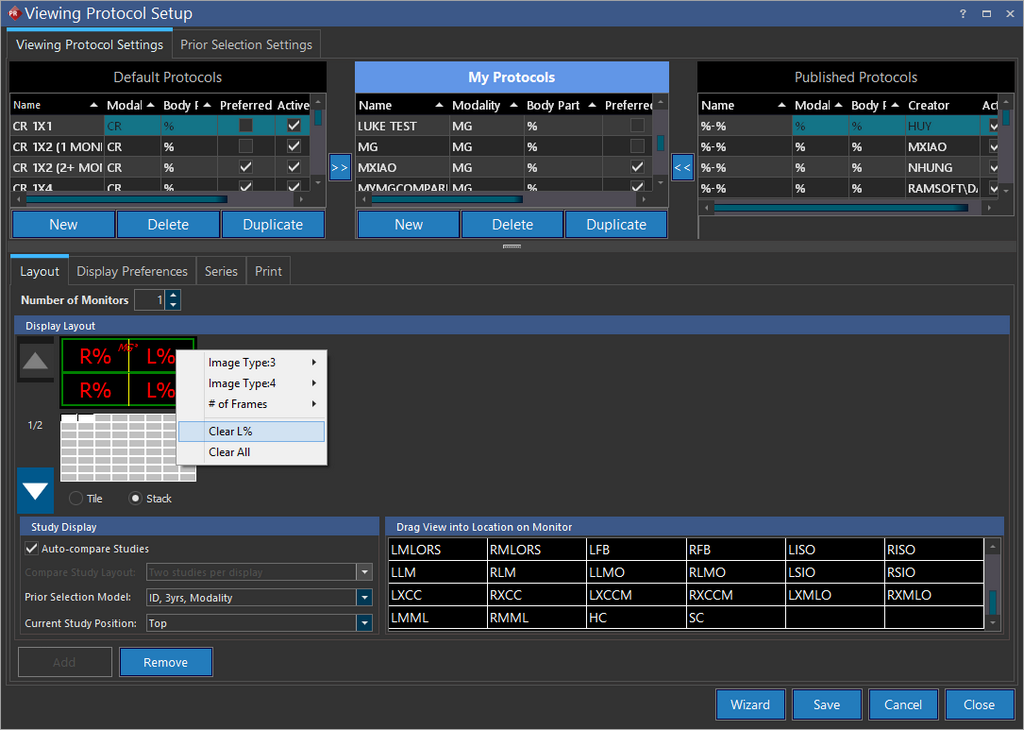Open the Current Study Position dropdown
Viewport: 1024px width, 730px height.
coord(365,623)
